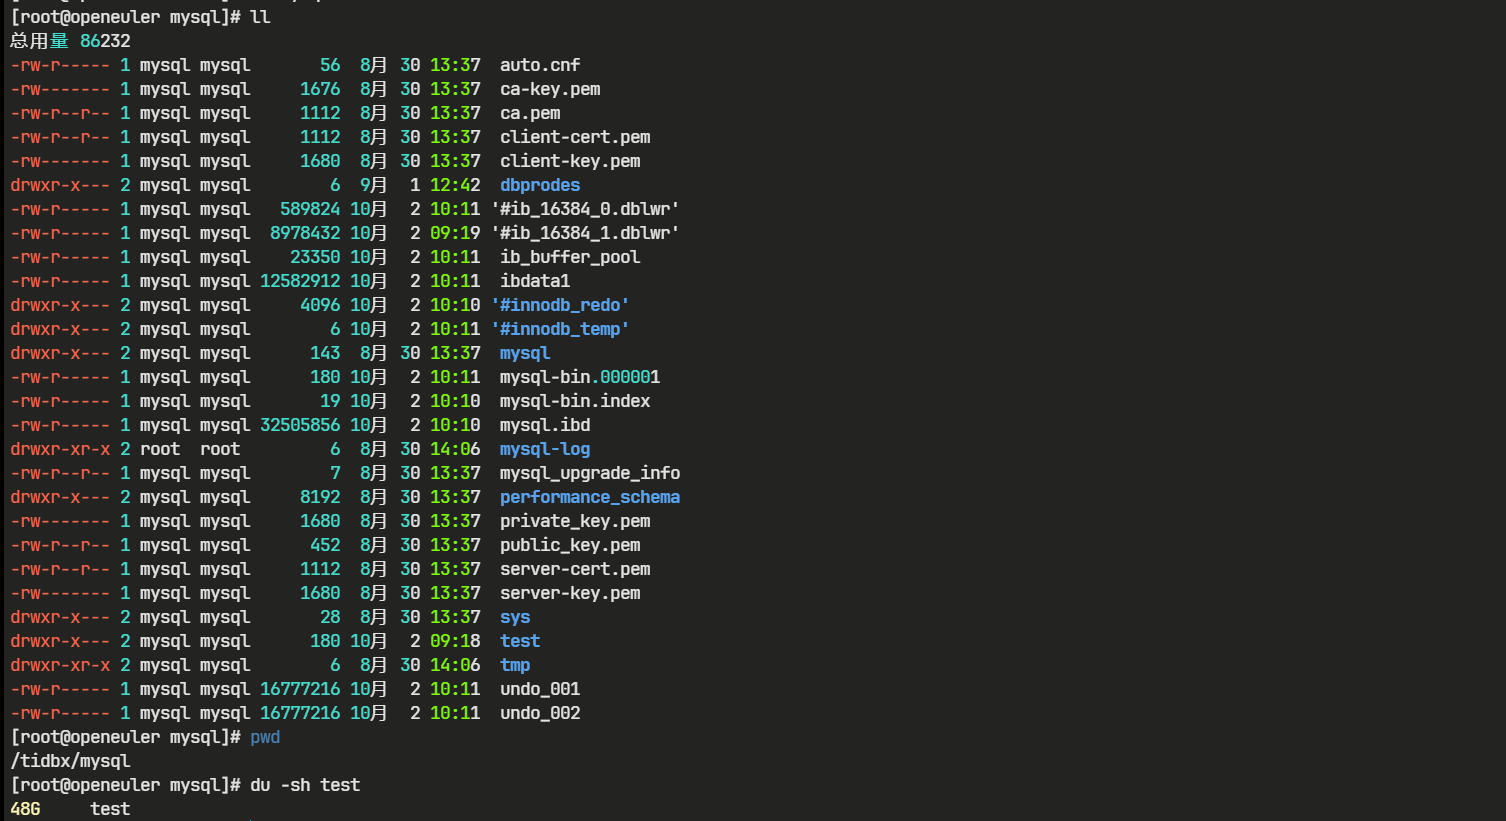Select the dbprodes directory entry
This screenshot has height=821, width=1506.
click(539, 185)
